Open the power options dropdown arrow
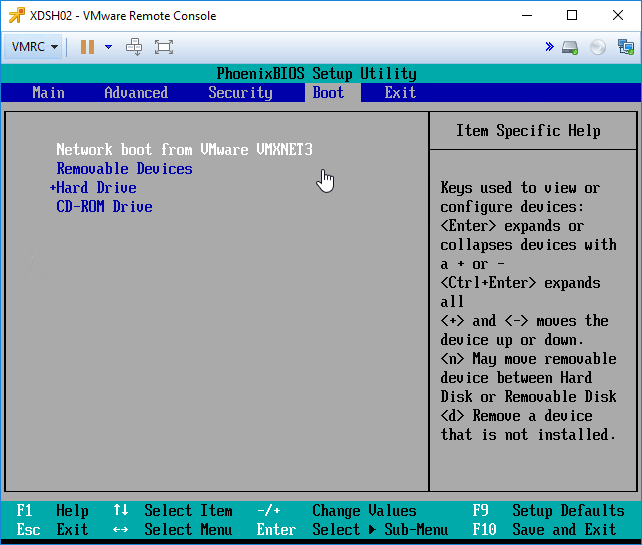 click(x=109, y=47)
